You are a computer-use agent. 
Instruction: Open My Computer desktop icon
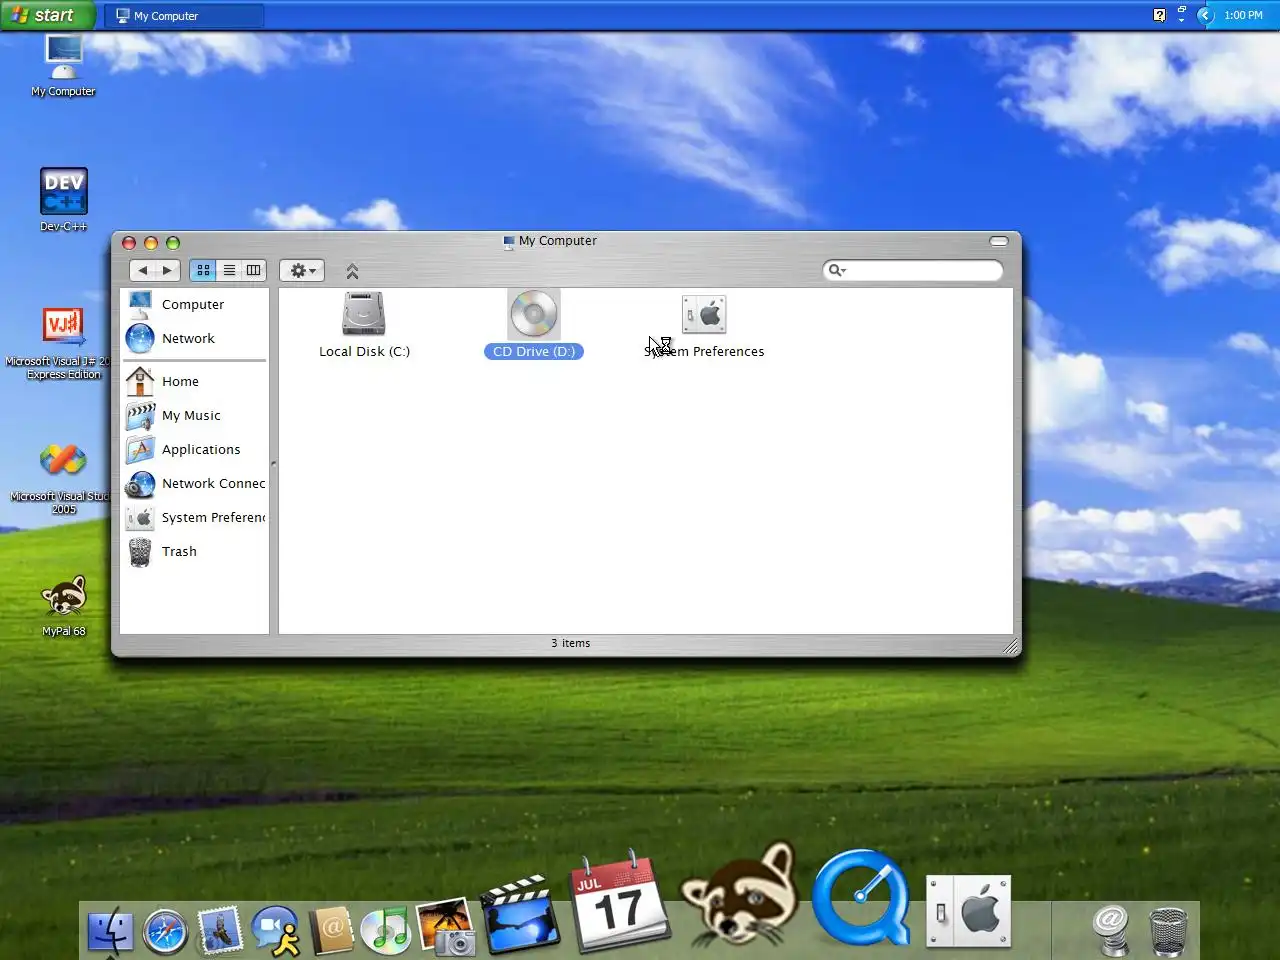[63, 65]
